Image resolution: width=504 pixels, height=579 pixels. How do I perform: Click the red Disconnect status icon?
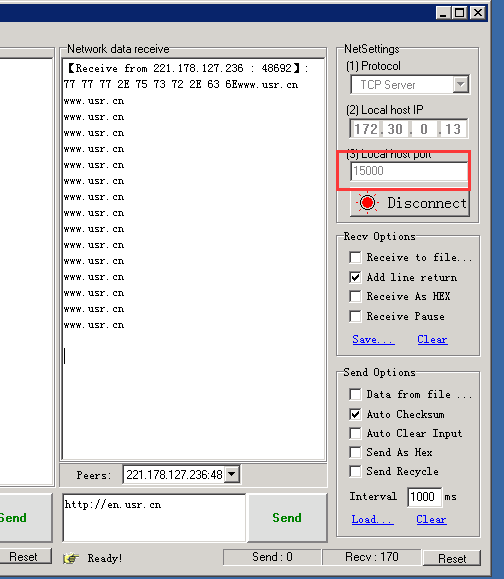pyautogui.click(x=367, y=202)
